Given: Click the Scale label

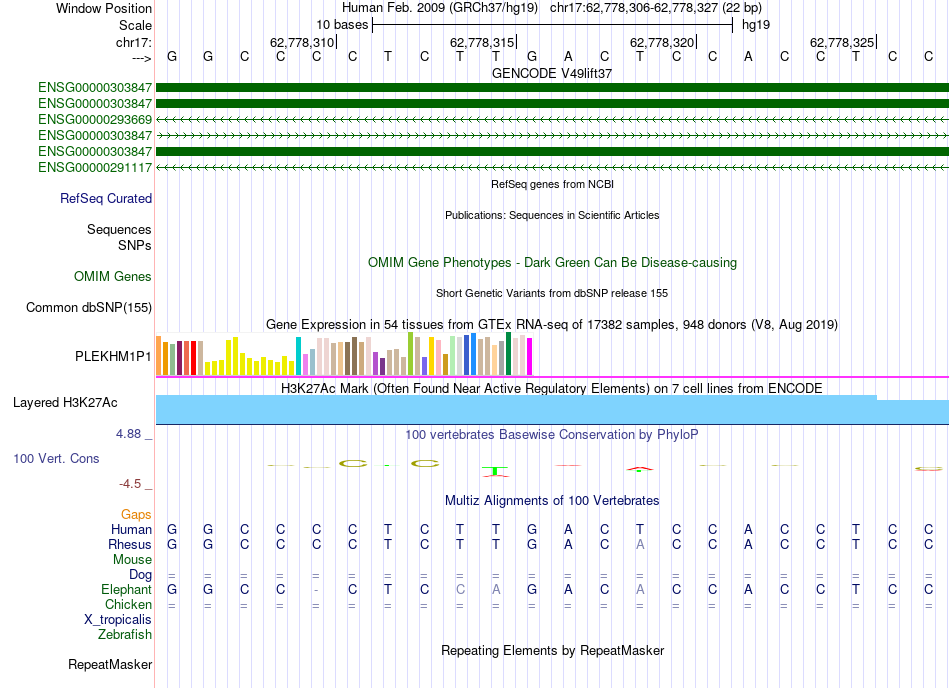Looking at the screenshot, I should point(135,25).
